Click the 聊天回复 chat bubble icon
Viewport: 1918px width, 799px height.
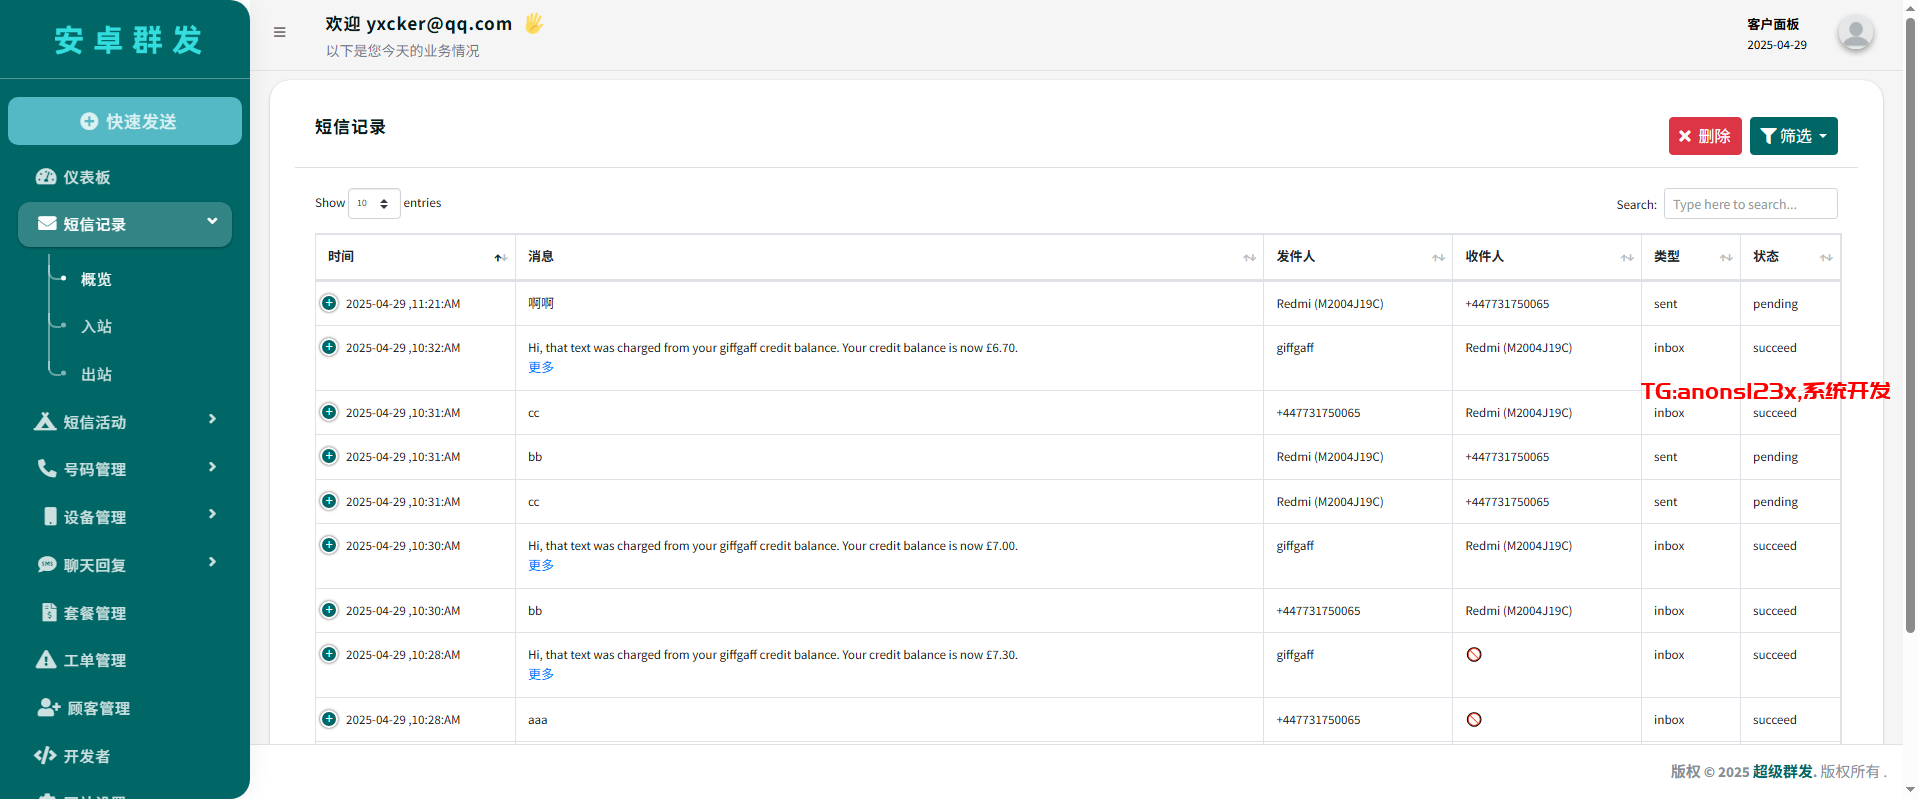pos(47,565)
